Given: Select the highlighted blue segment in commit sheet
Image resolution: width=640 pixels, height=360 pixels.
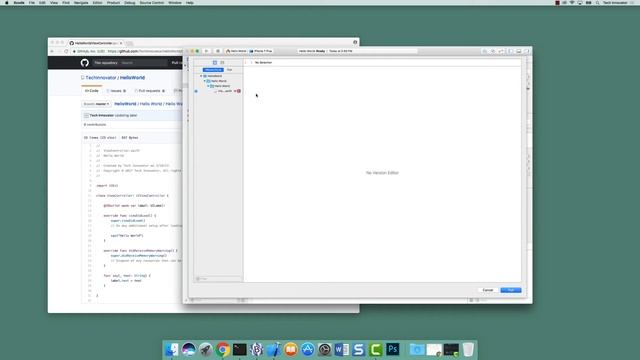Looking at the screenshot, I should coord(213,70).
